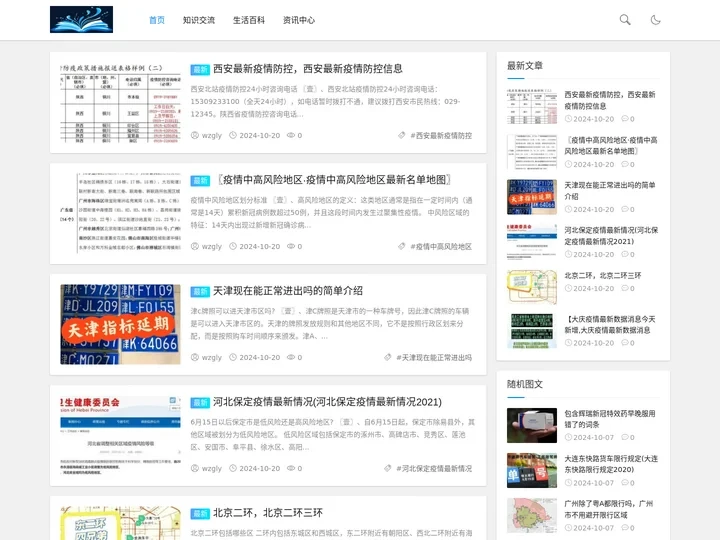Click tag icon beside #河北保定疫情最新情况
The height and width of the screenshot is (540, 720).
click(388, 468)
